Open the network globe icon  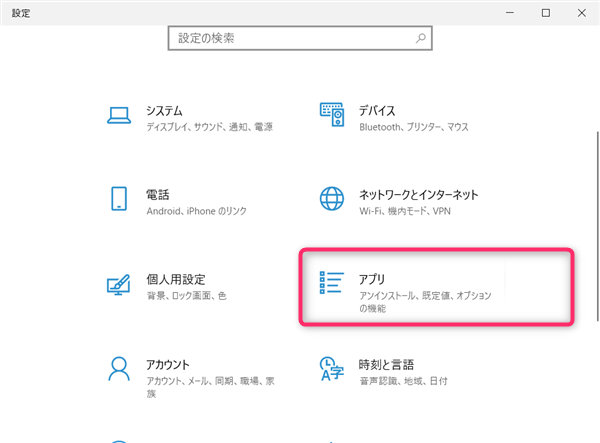pos(332,199)
